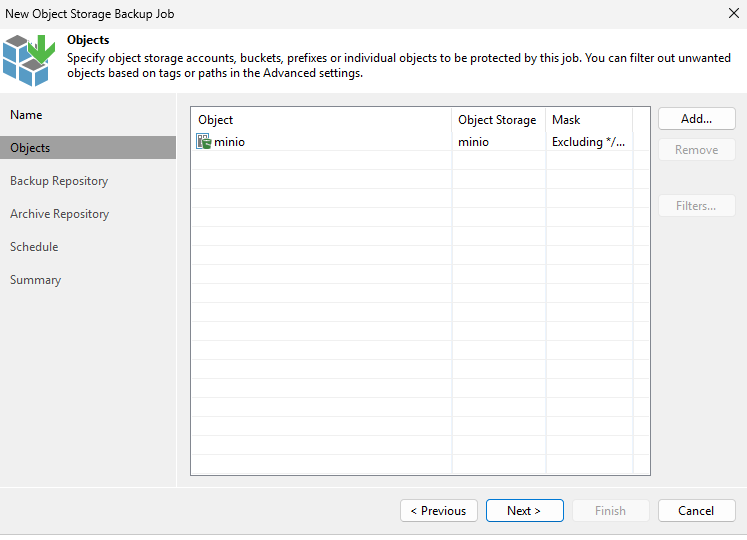747x540 pixels.
Task: Jump to the Summary step
Action: [x=36, y=280]
